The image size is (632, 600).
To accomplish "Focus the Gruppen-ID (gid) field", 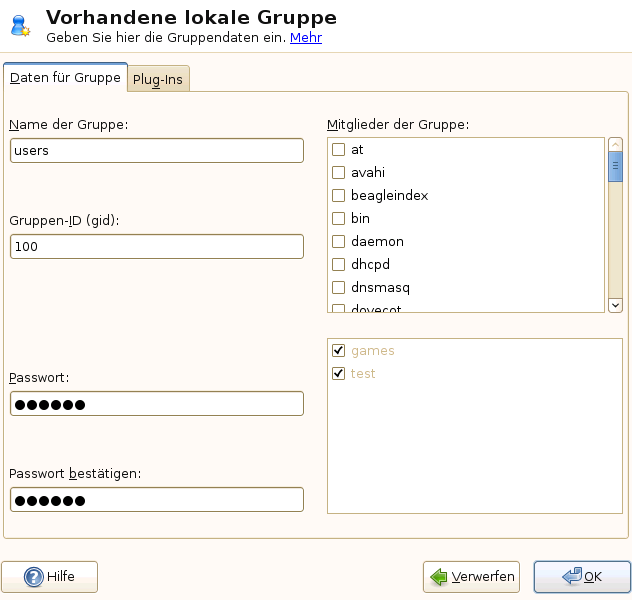I will (x=156, y=246).
